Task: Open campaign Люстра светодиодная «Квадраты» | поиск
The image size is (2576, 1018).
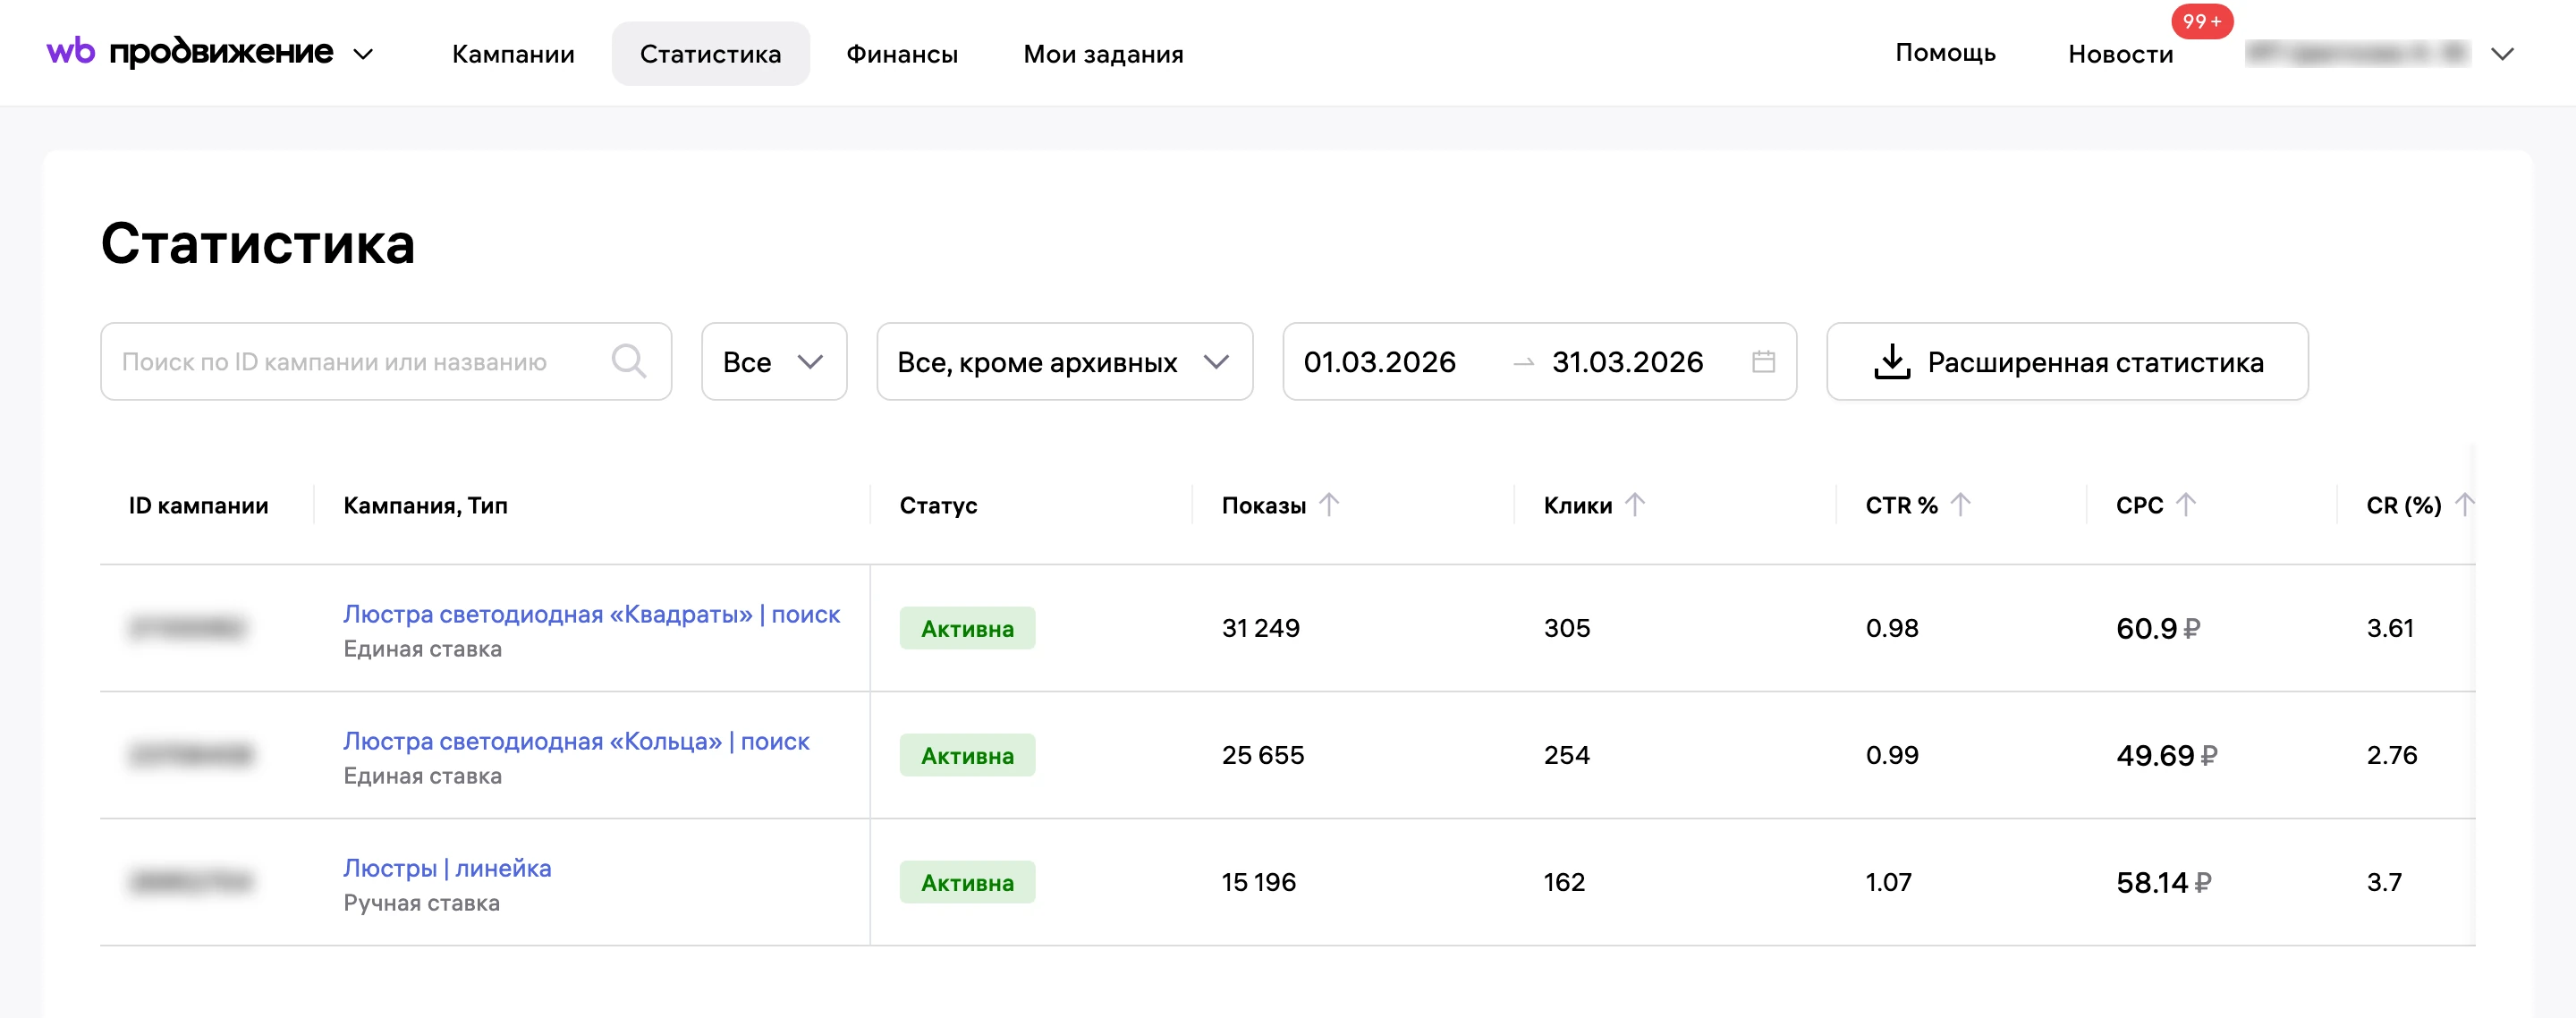Action: tap(591, 614)
